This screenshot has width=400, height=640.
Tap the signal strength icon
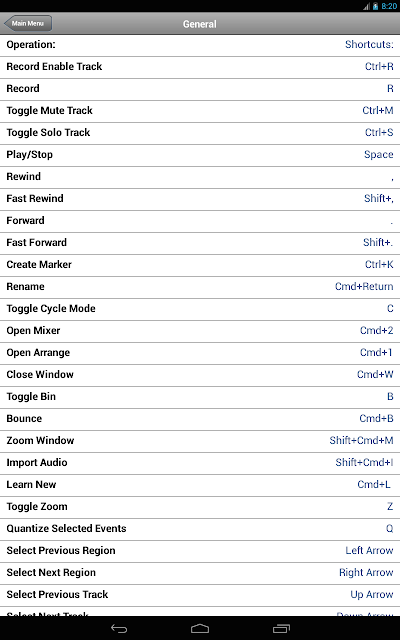click(x=366, y=6)
